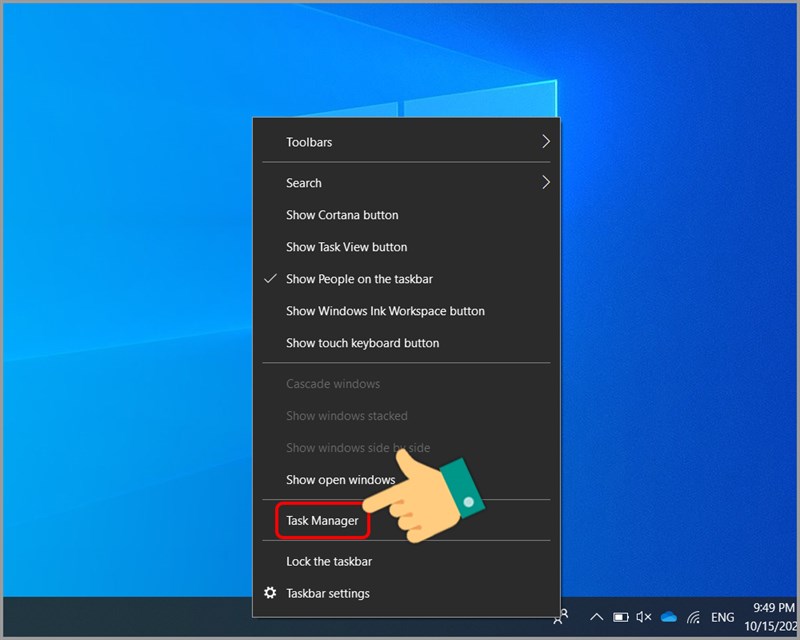This screenshot has height=640, width=800.
Task: Enable Show Task View button option
Action: pyautogui.click(x=346, y=247)
